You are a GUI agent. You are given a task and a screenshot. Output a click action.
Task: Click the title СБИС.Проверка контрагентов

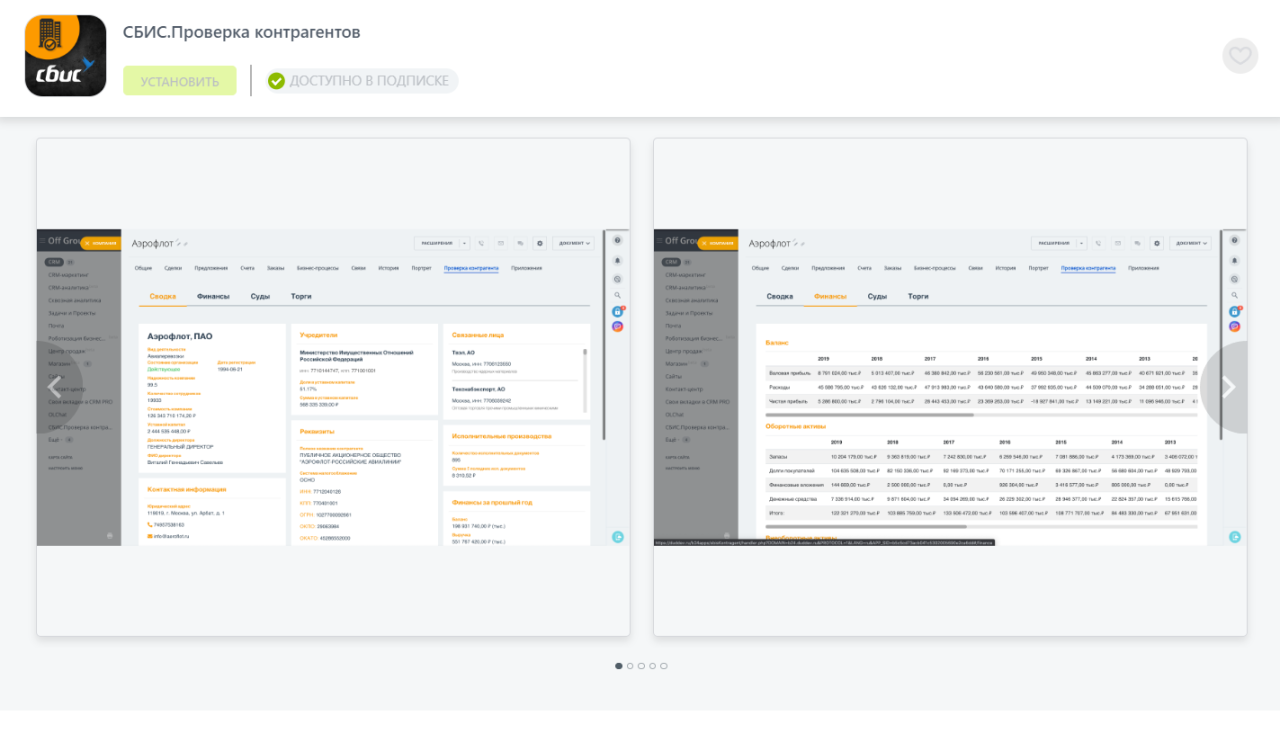(x=241, y=32)
